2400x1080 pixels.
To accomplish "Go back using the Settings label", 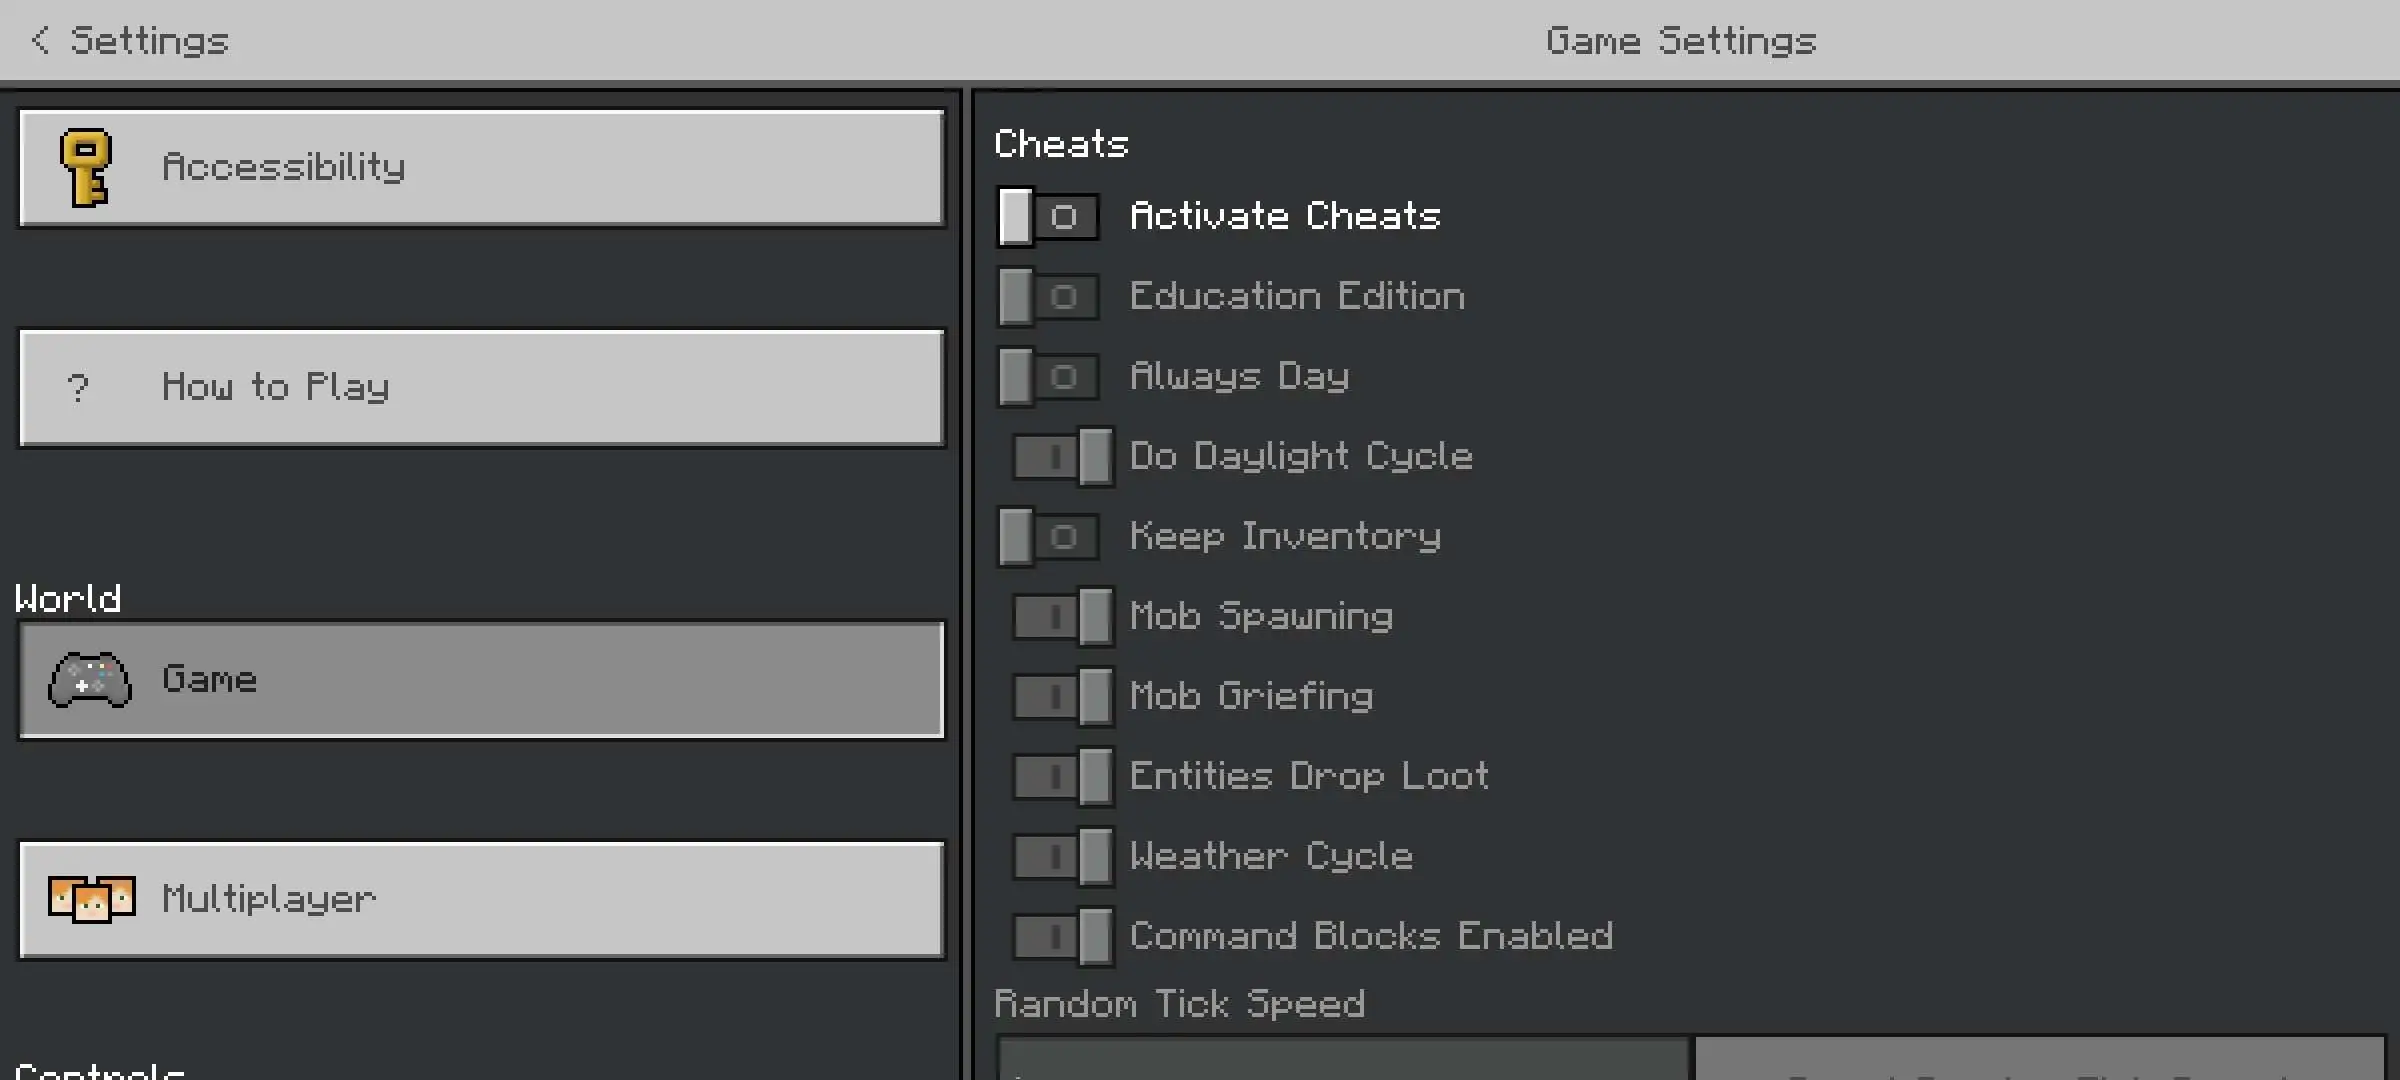I will pos(149,40).
